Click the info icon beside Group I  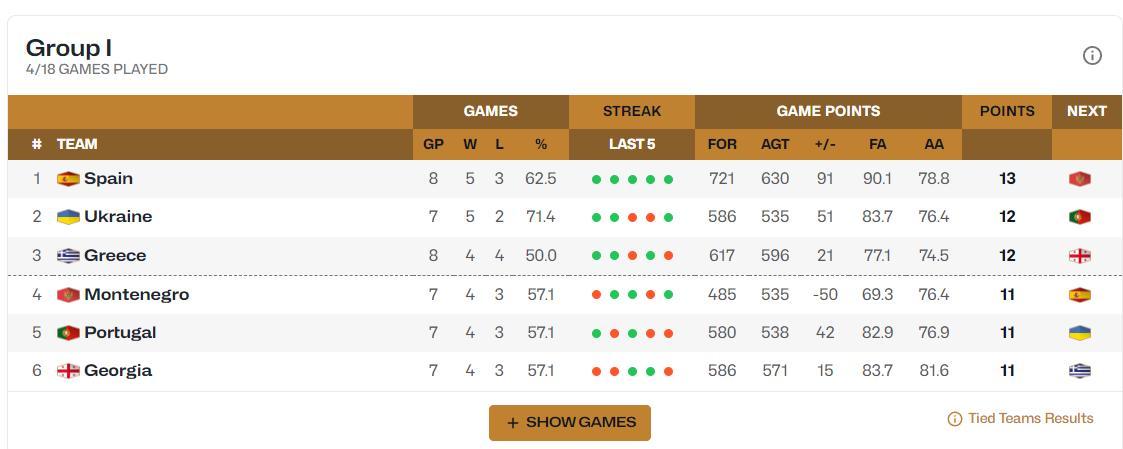tap(1091, 56)
